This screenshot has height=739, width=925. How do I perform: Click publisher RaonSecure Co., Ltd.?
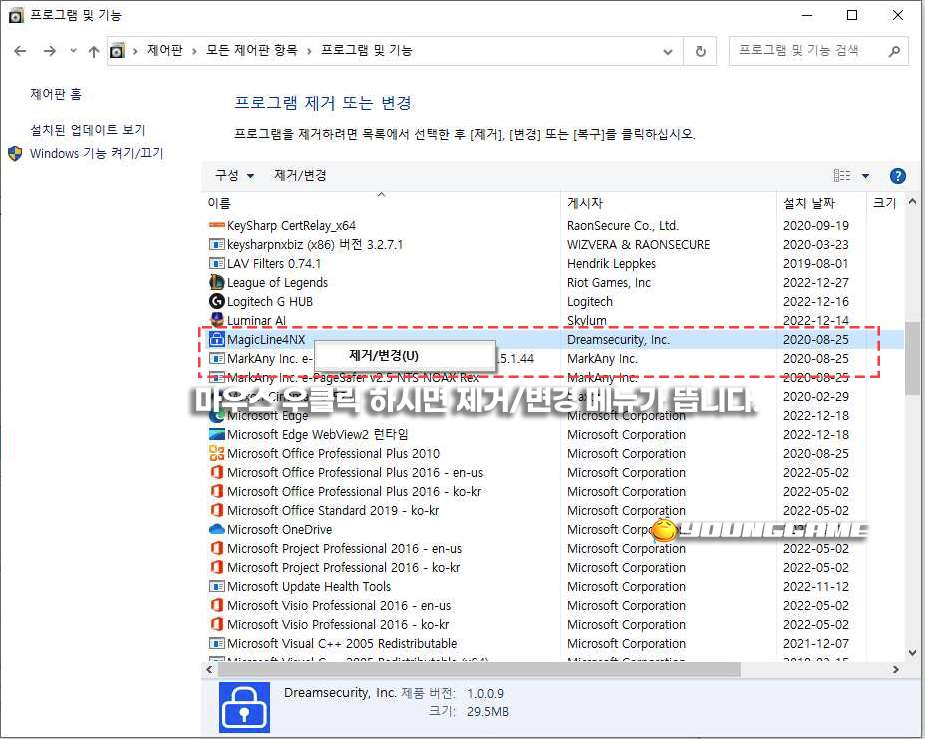623,225
